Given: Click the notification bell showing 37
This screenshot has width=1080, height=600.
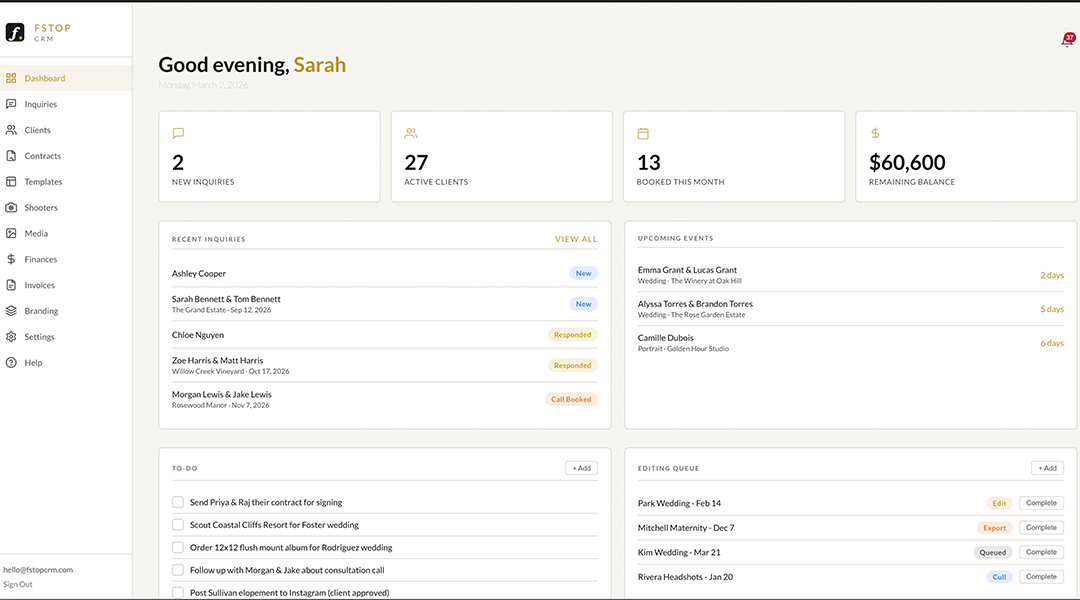Looking at the screenshot, I should coord(1066,42).
